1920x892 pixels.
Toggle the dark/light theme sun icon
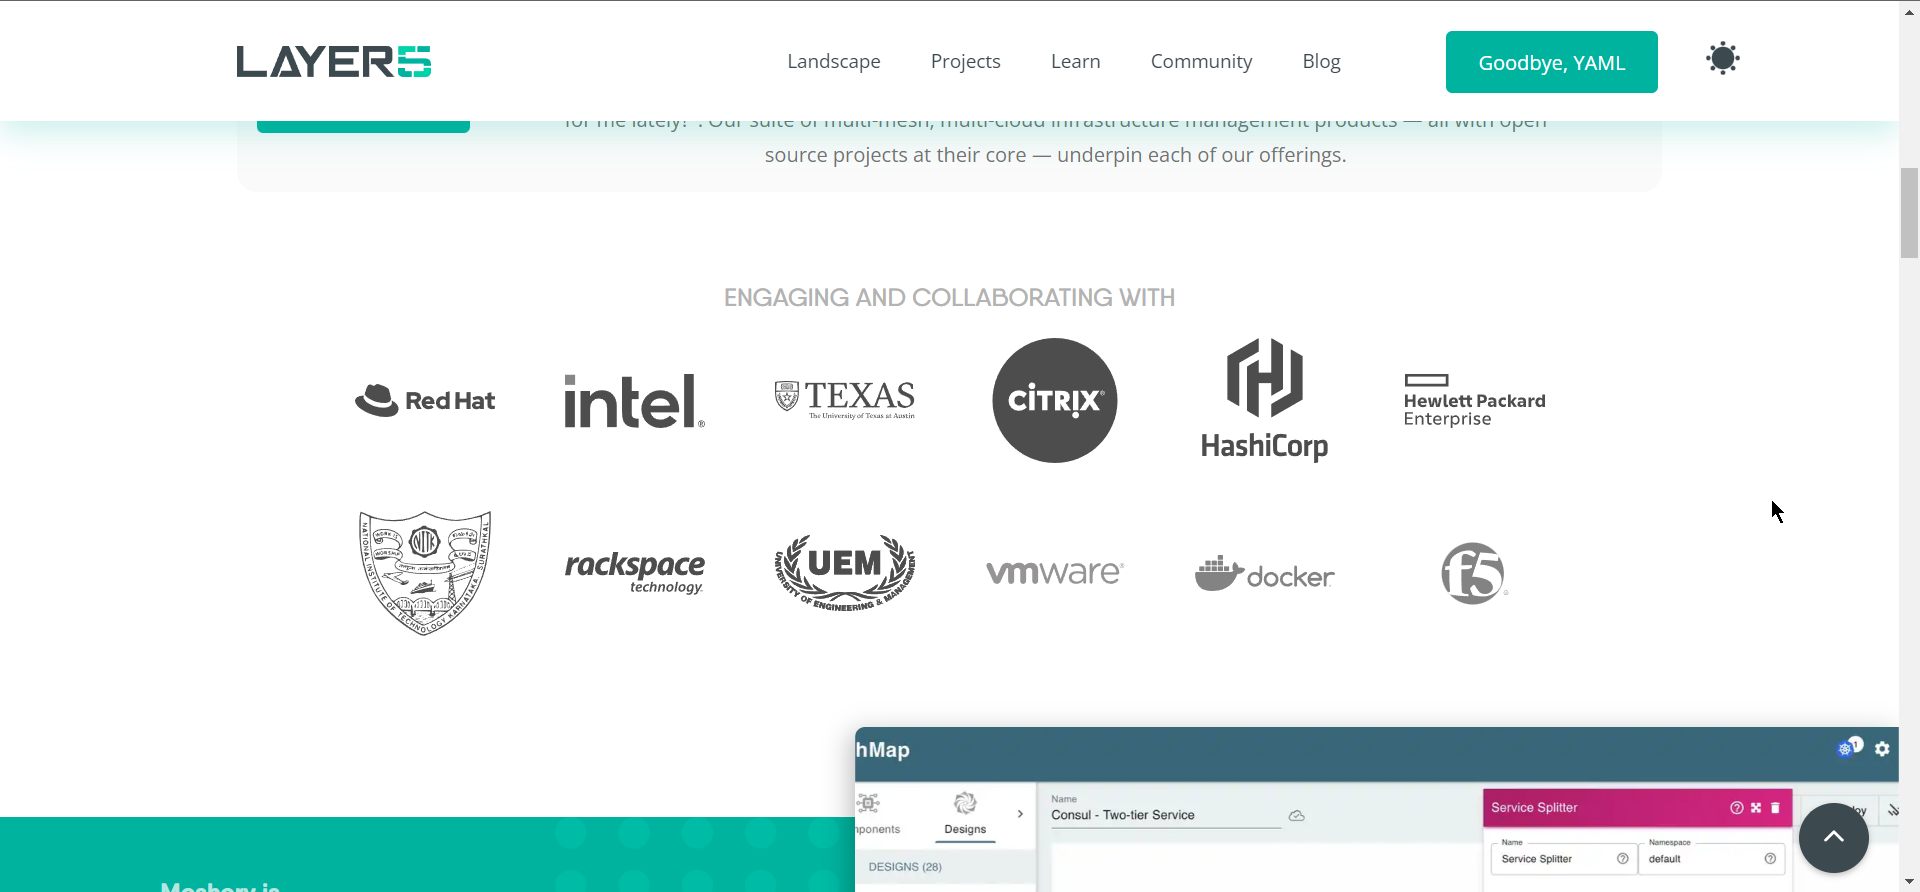coord(1722,59)
